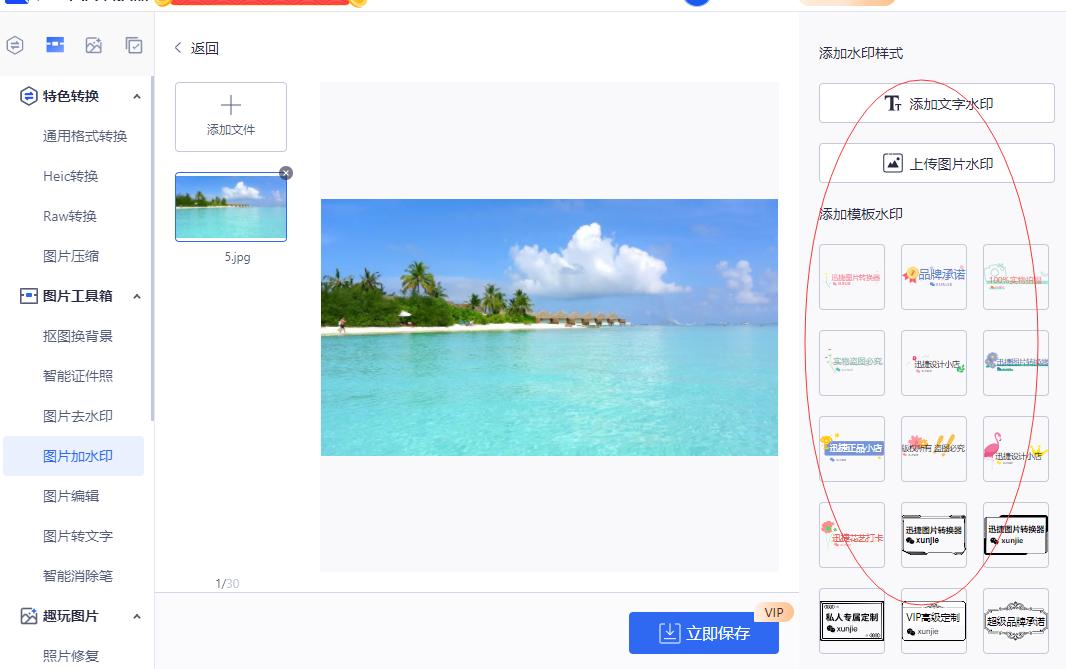This screenshot has height=669, width=1066.
Task: Activate the blue toolbox icon at the top
Action: click(54, 44)
